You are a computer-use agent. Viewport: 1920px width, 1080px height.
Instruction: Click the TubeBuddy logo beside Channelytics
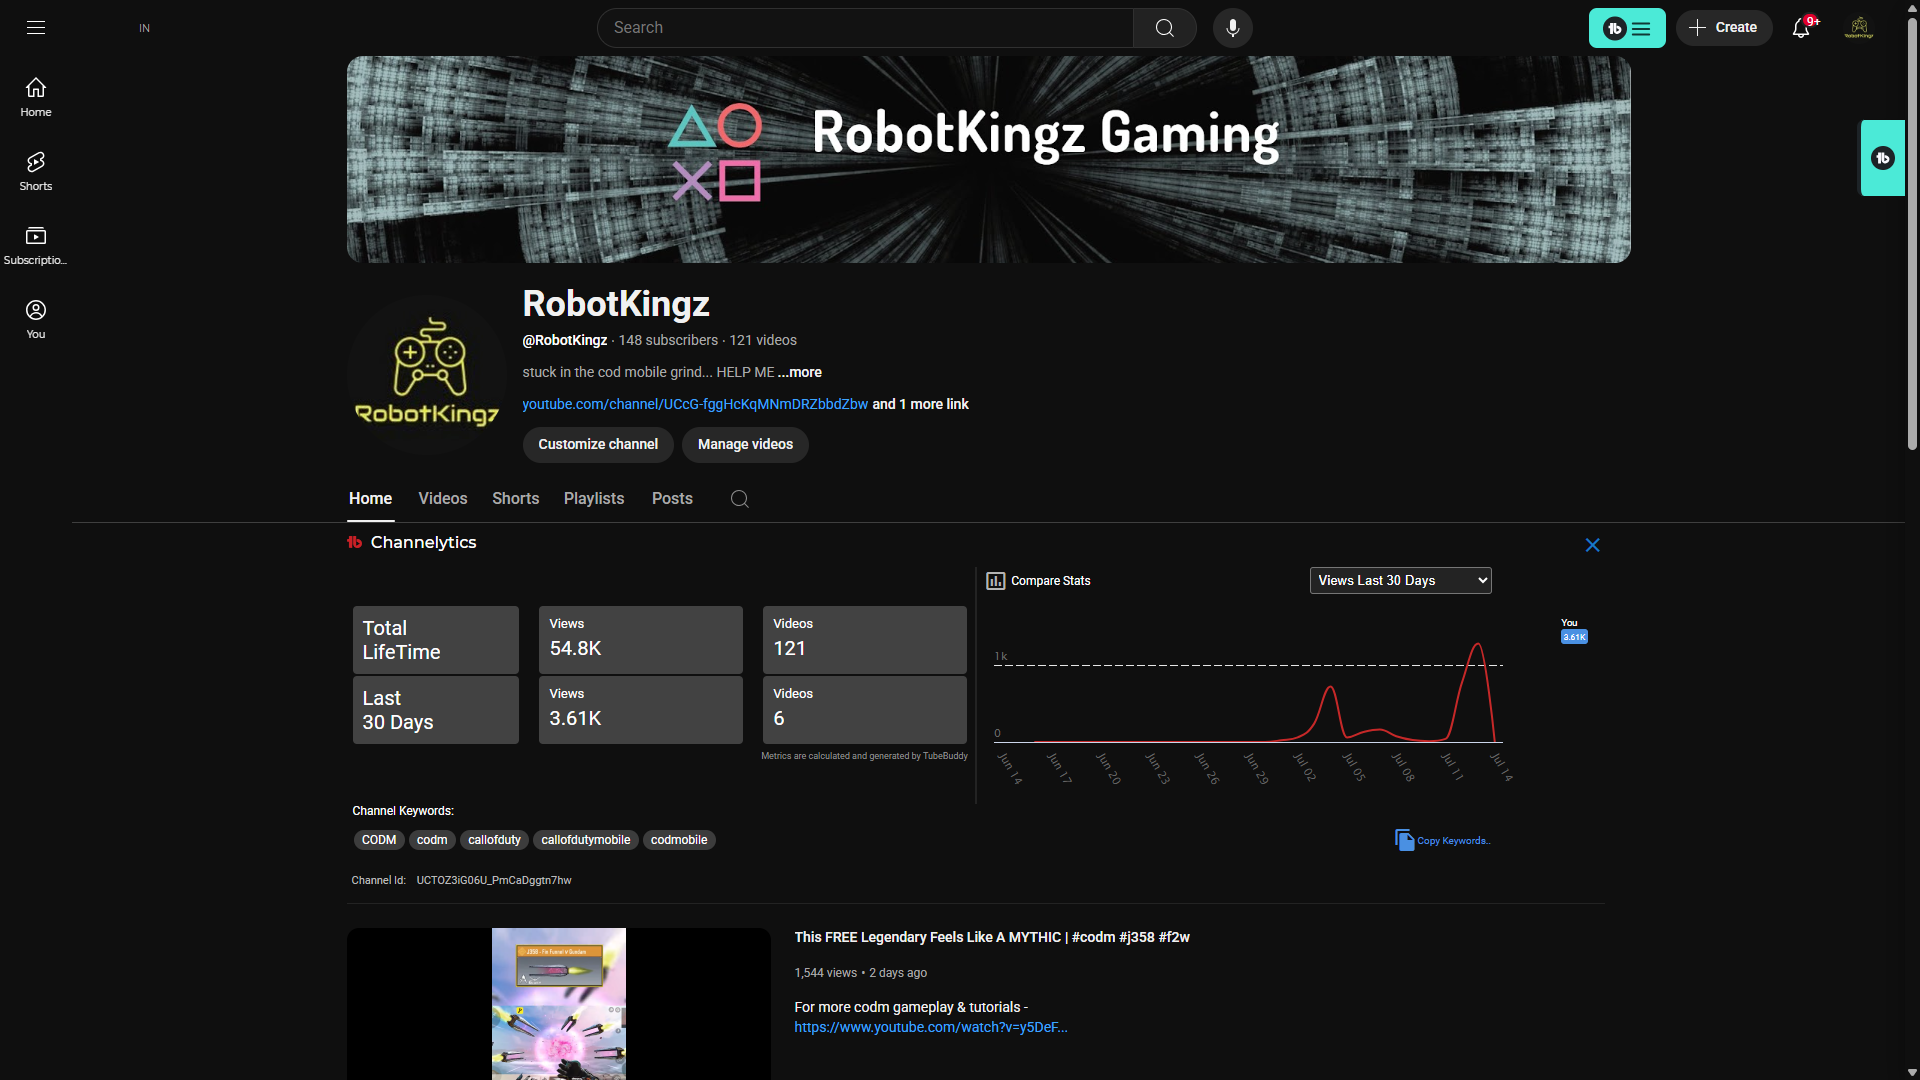click(355, 542)
